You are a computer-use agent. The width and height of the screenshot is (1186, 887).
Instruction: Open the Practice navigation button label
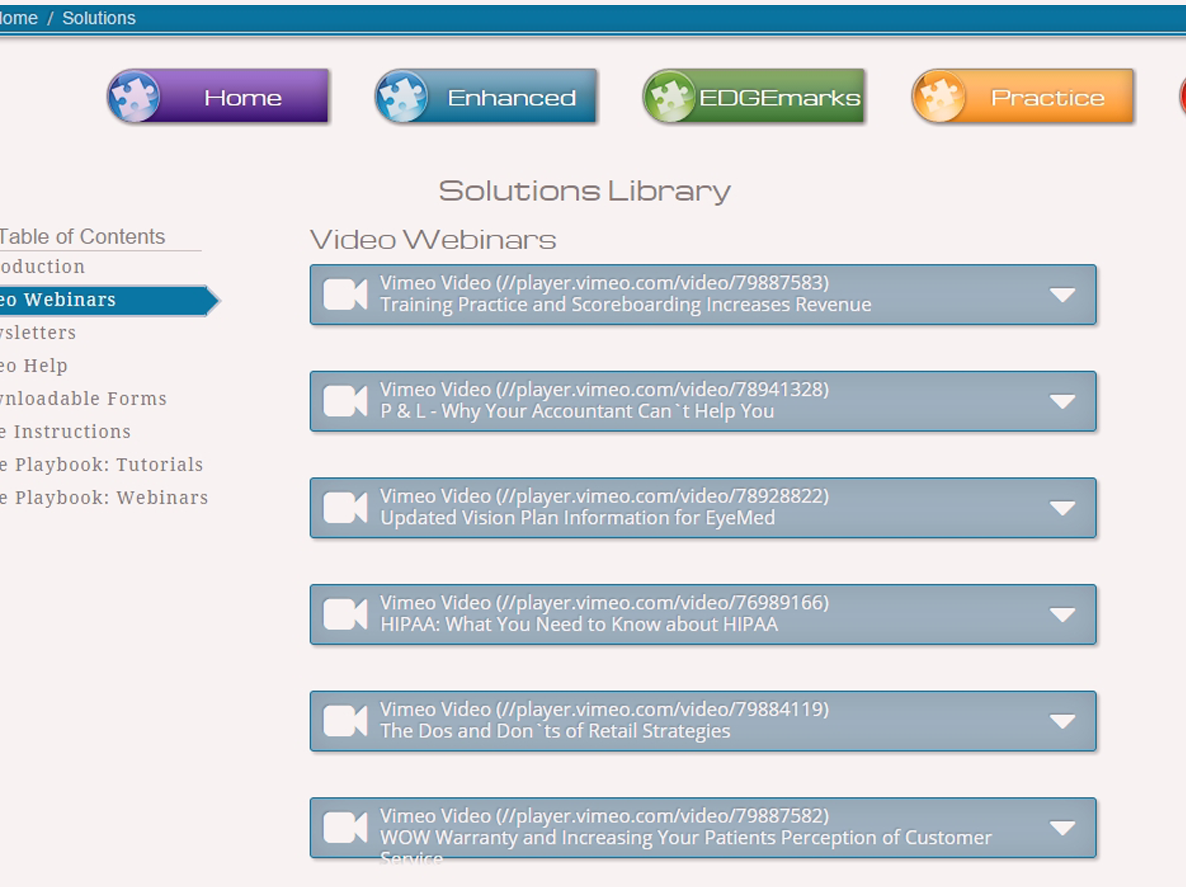click(x=1048, y=98)
